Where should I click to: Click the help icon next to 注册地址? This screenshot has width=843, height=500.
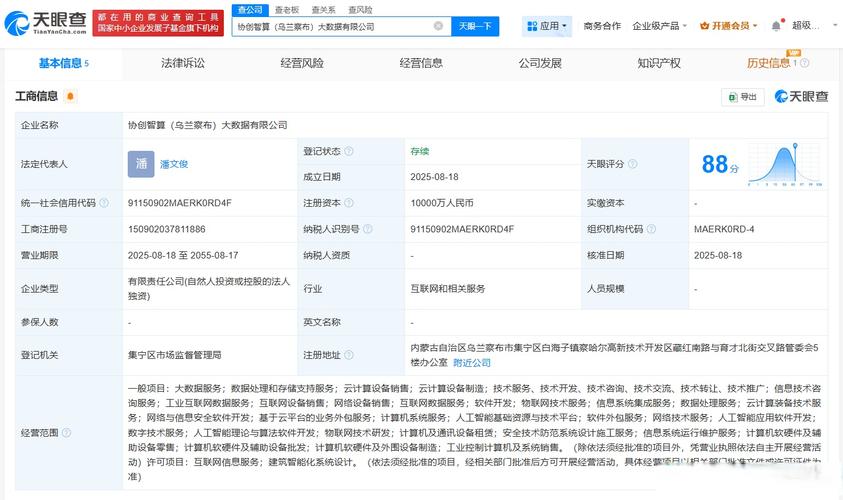(349, 355)
